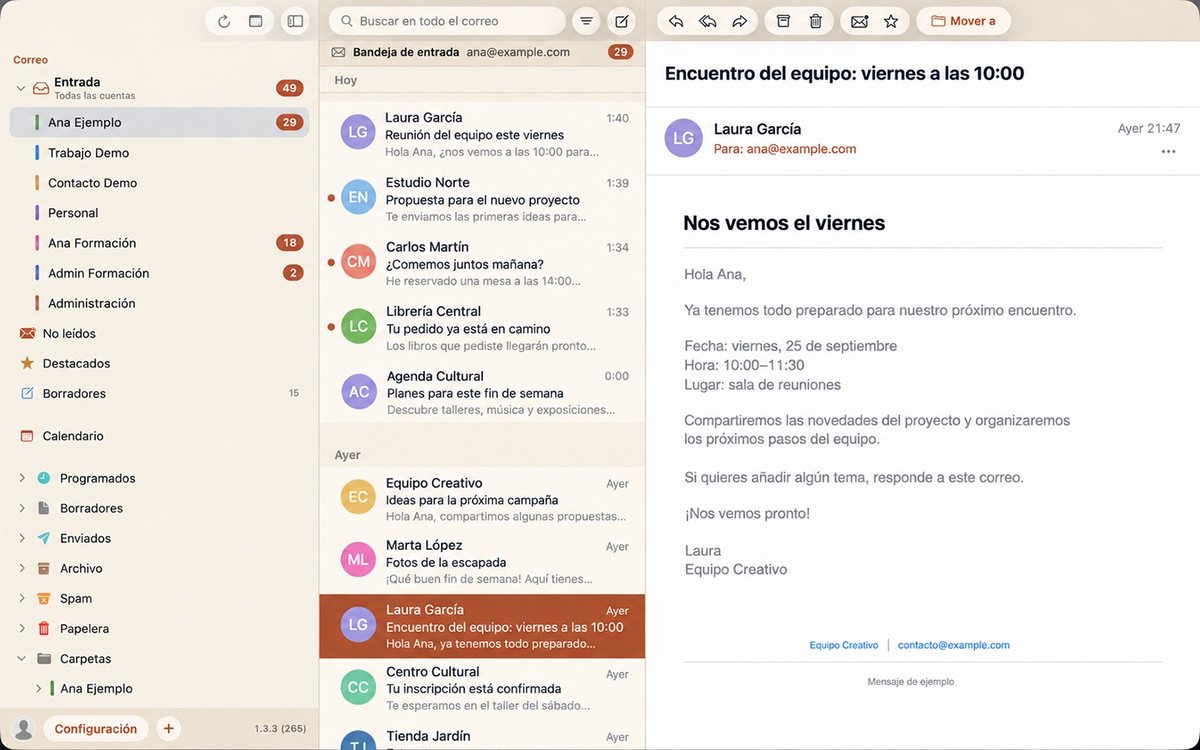Screen dimensions: 1200x750
Task: Open Estudio Norte's Propuesta email
Action: pos(482,198)
